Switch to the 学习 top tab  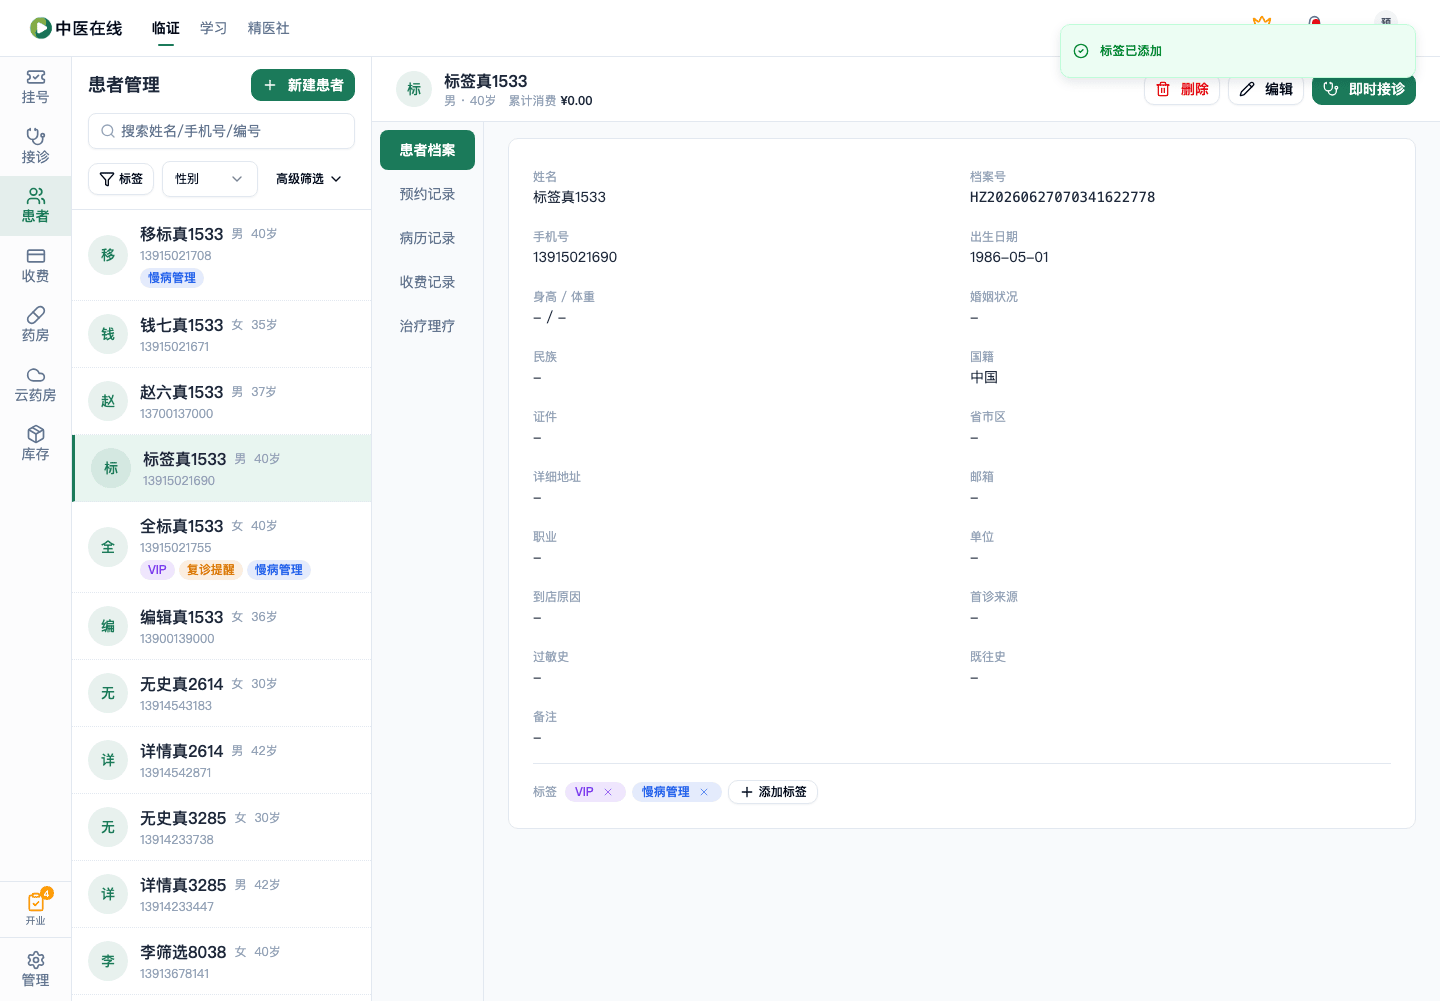214,28
